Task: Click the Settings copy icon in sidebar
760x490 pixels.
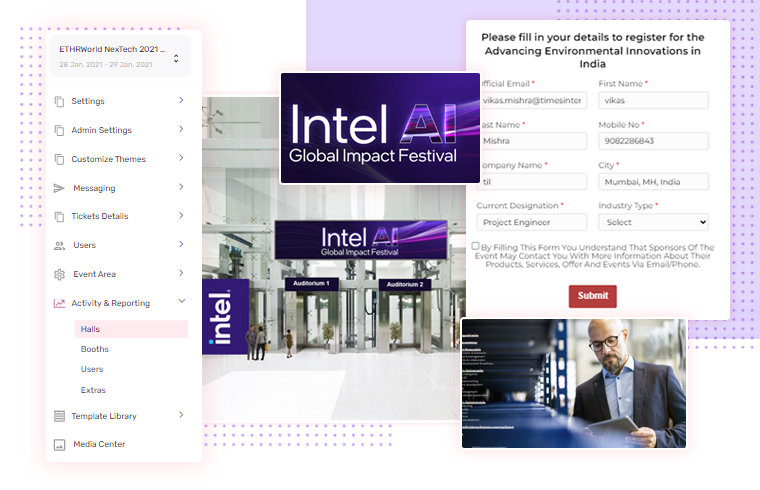Action: (x=59, y=101)
